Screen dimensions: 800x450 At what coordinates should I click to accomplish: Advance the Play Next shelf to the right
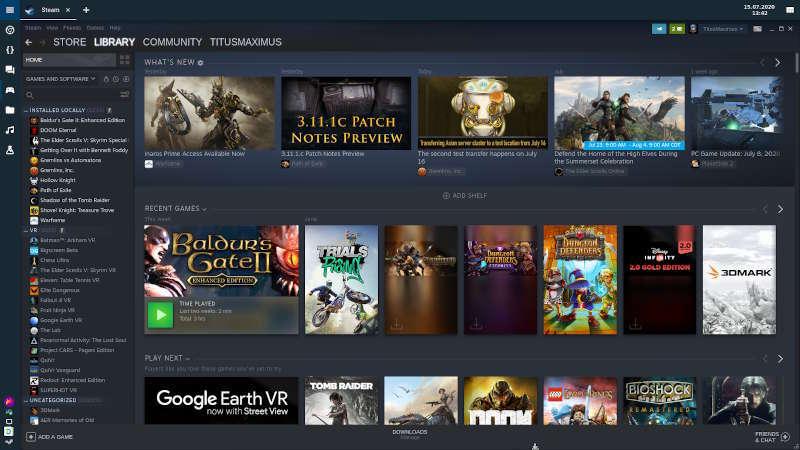780,359
